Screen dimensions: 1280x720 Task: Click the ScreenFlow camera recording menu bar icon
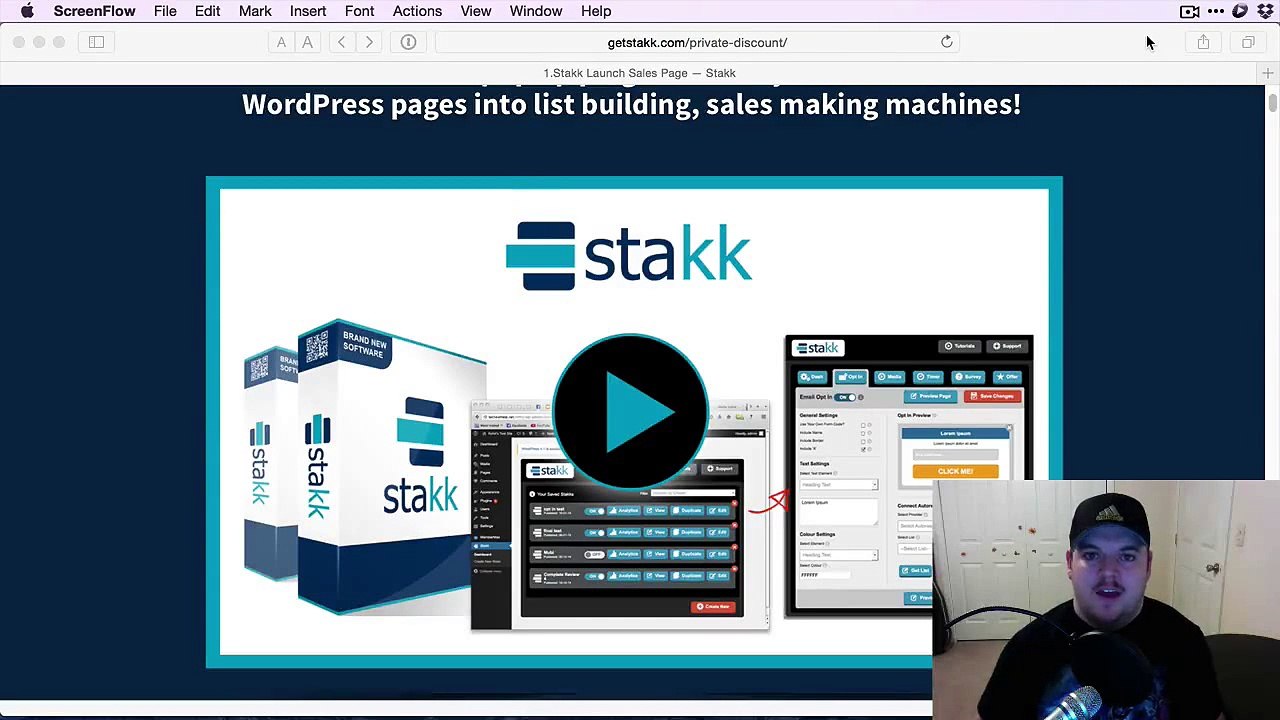click(1189, 11)
